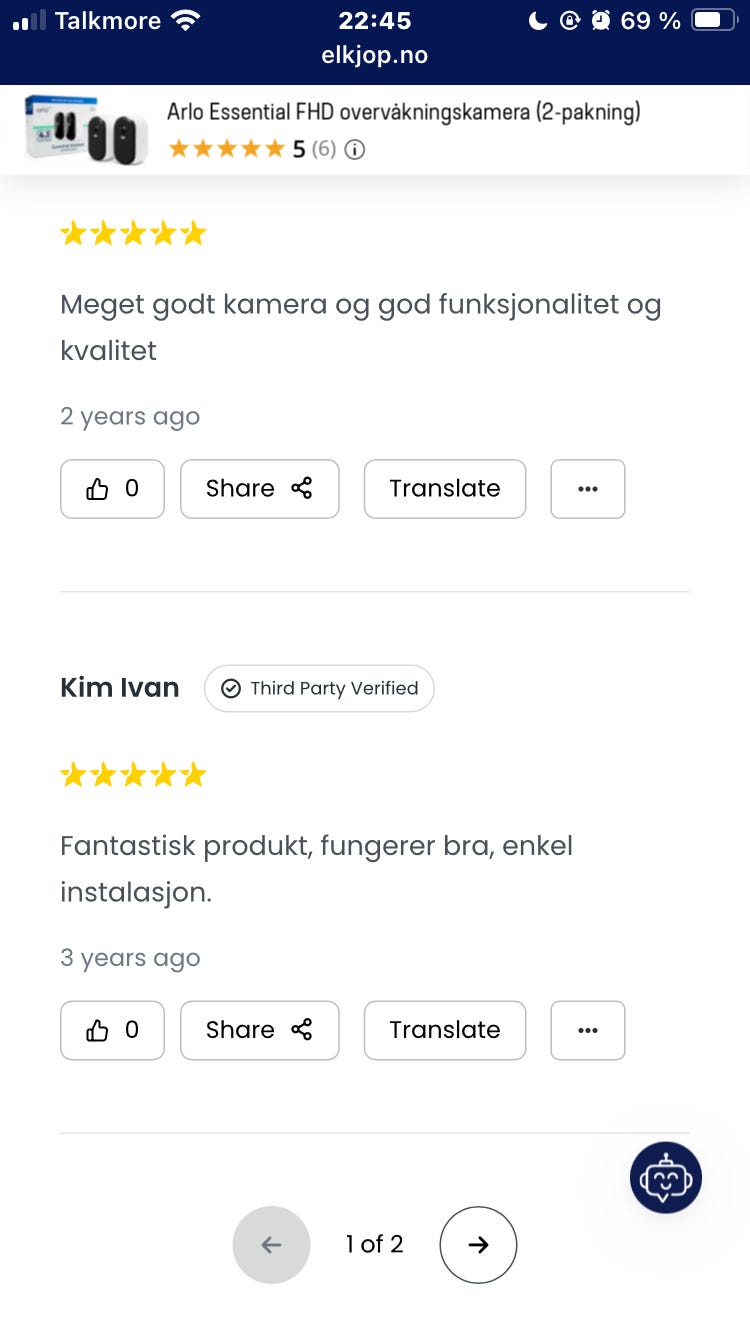Image resolution: width=750 pixels, height=1334 pixels.
Task: Go to next reviews page arrow
Action: click(x=478, y=1245)
